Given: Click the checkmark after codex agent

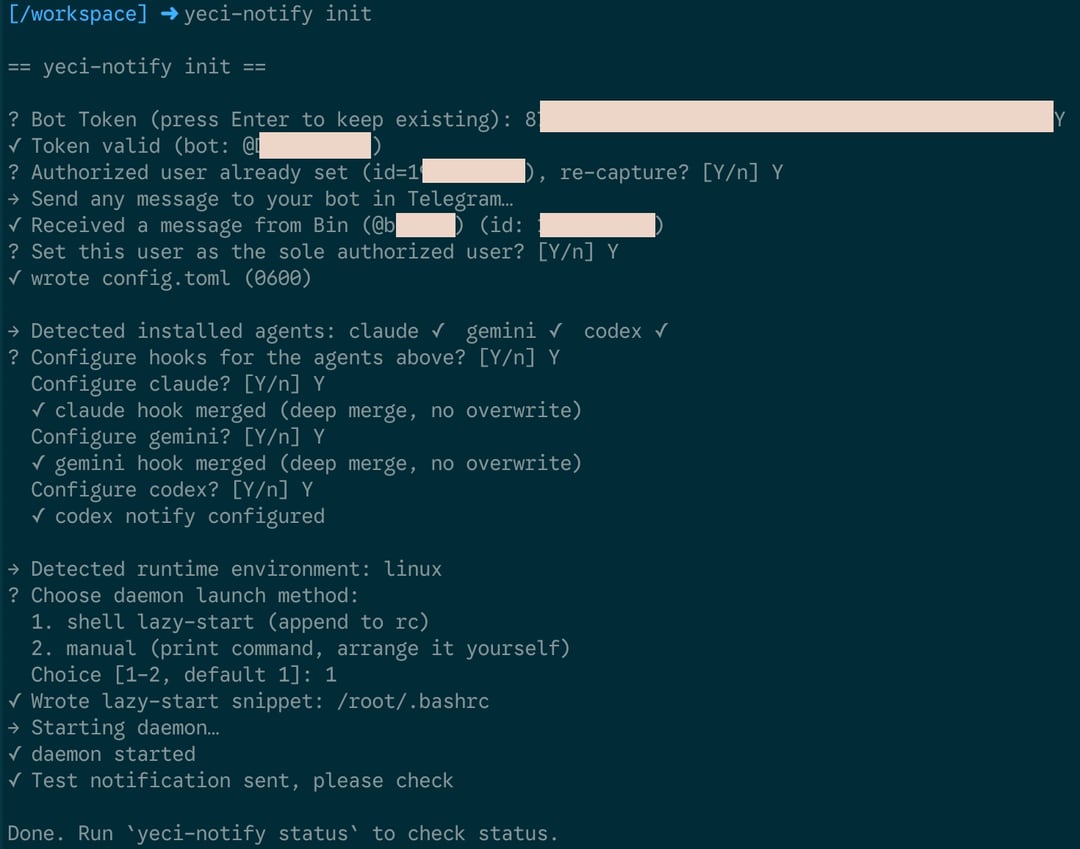Looking at the screenshot, I should 661,331.
